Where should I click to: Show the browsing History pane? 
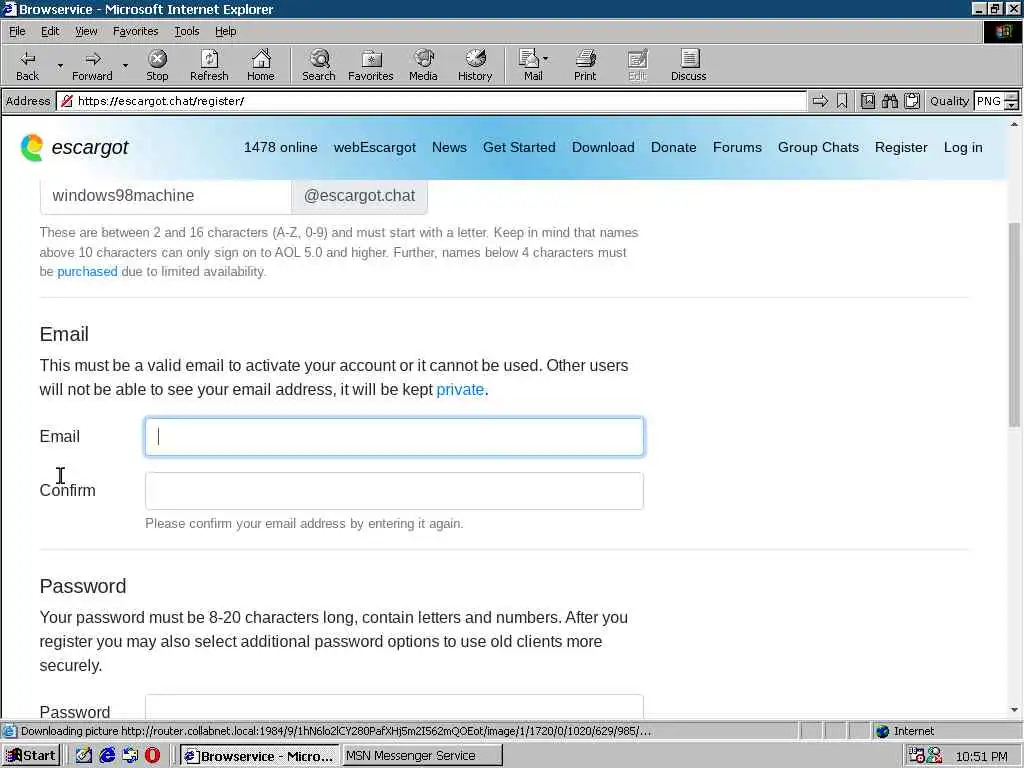(x=475, y=65)
